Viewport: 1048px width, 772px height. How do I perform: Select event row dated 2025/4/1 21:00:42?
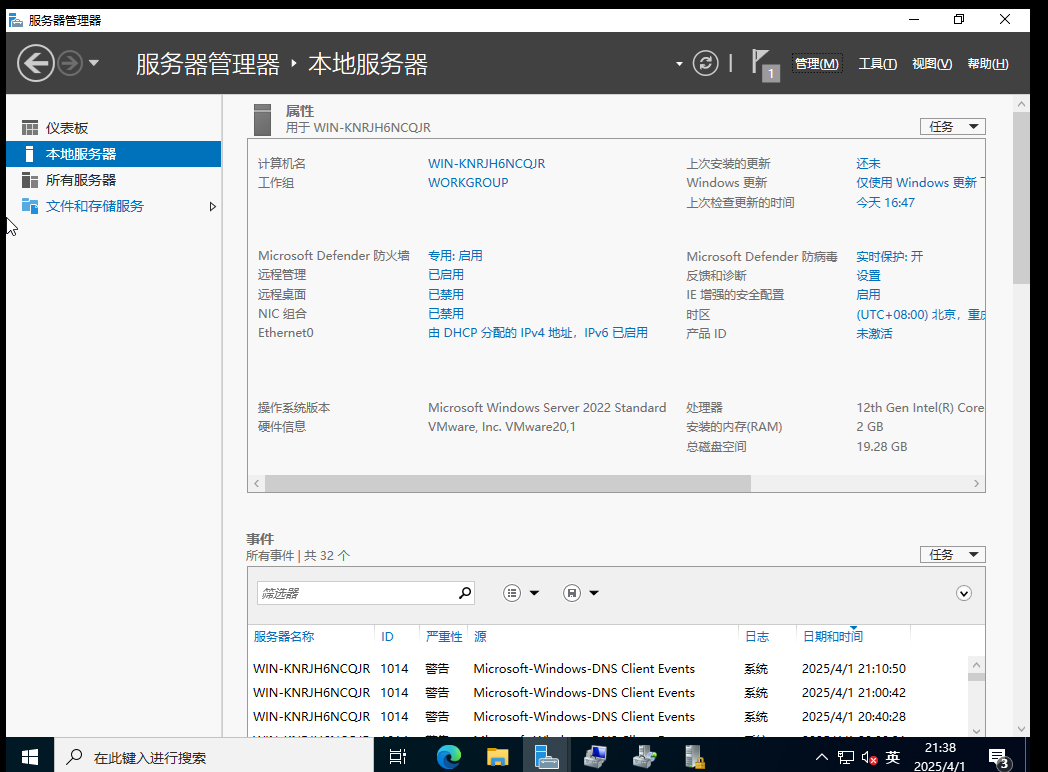[x=608, y=692]
